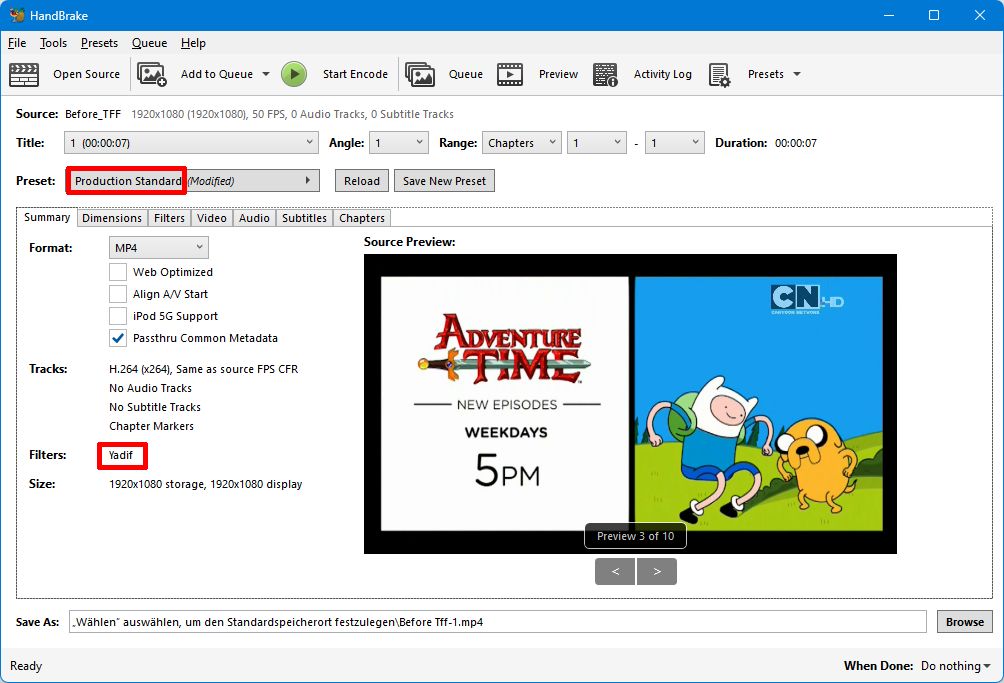
Task: Expand the Presets toolbar dropdown arrow
Action: pyautogui.click(x=797, y=74)
